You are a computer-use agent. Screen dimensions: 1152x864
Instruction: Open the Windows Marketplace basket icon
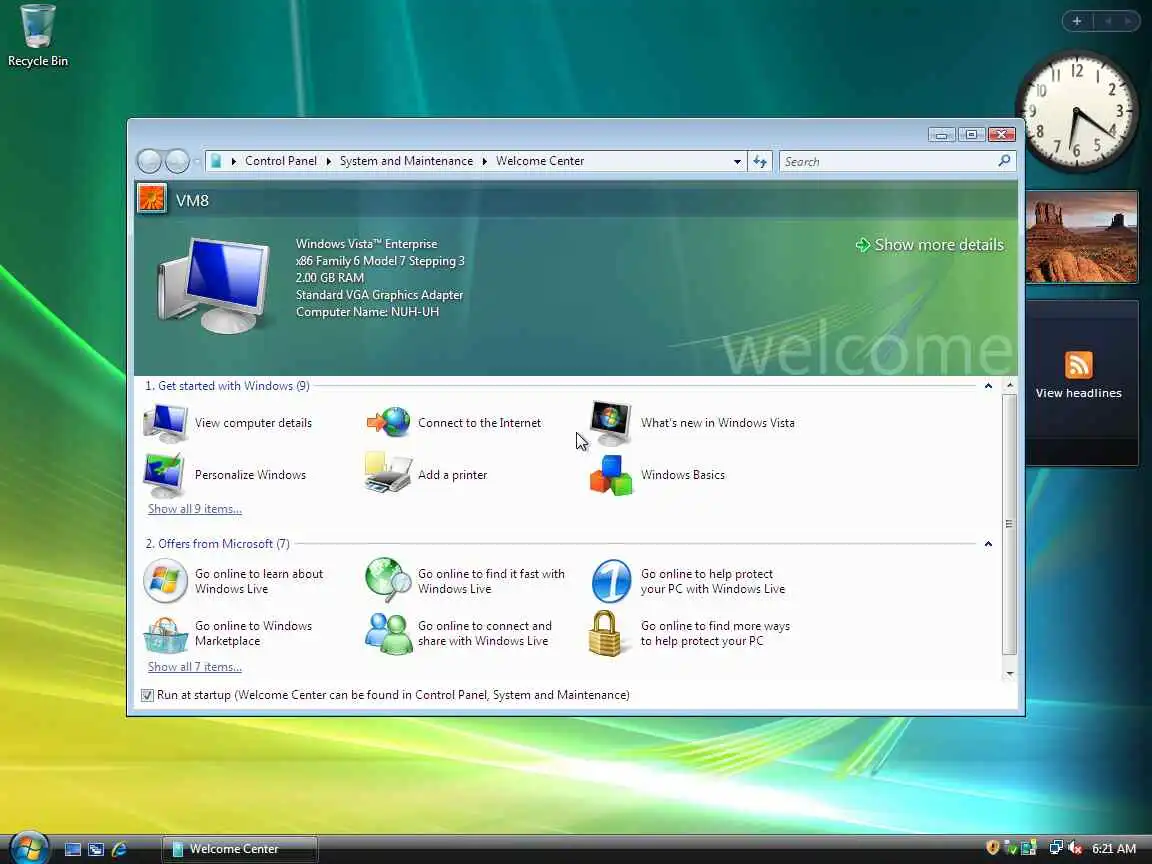click(x=165, y=634)
